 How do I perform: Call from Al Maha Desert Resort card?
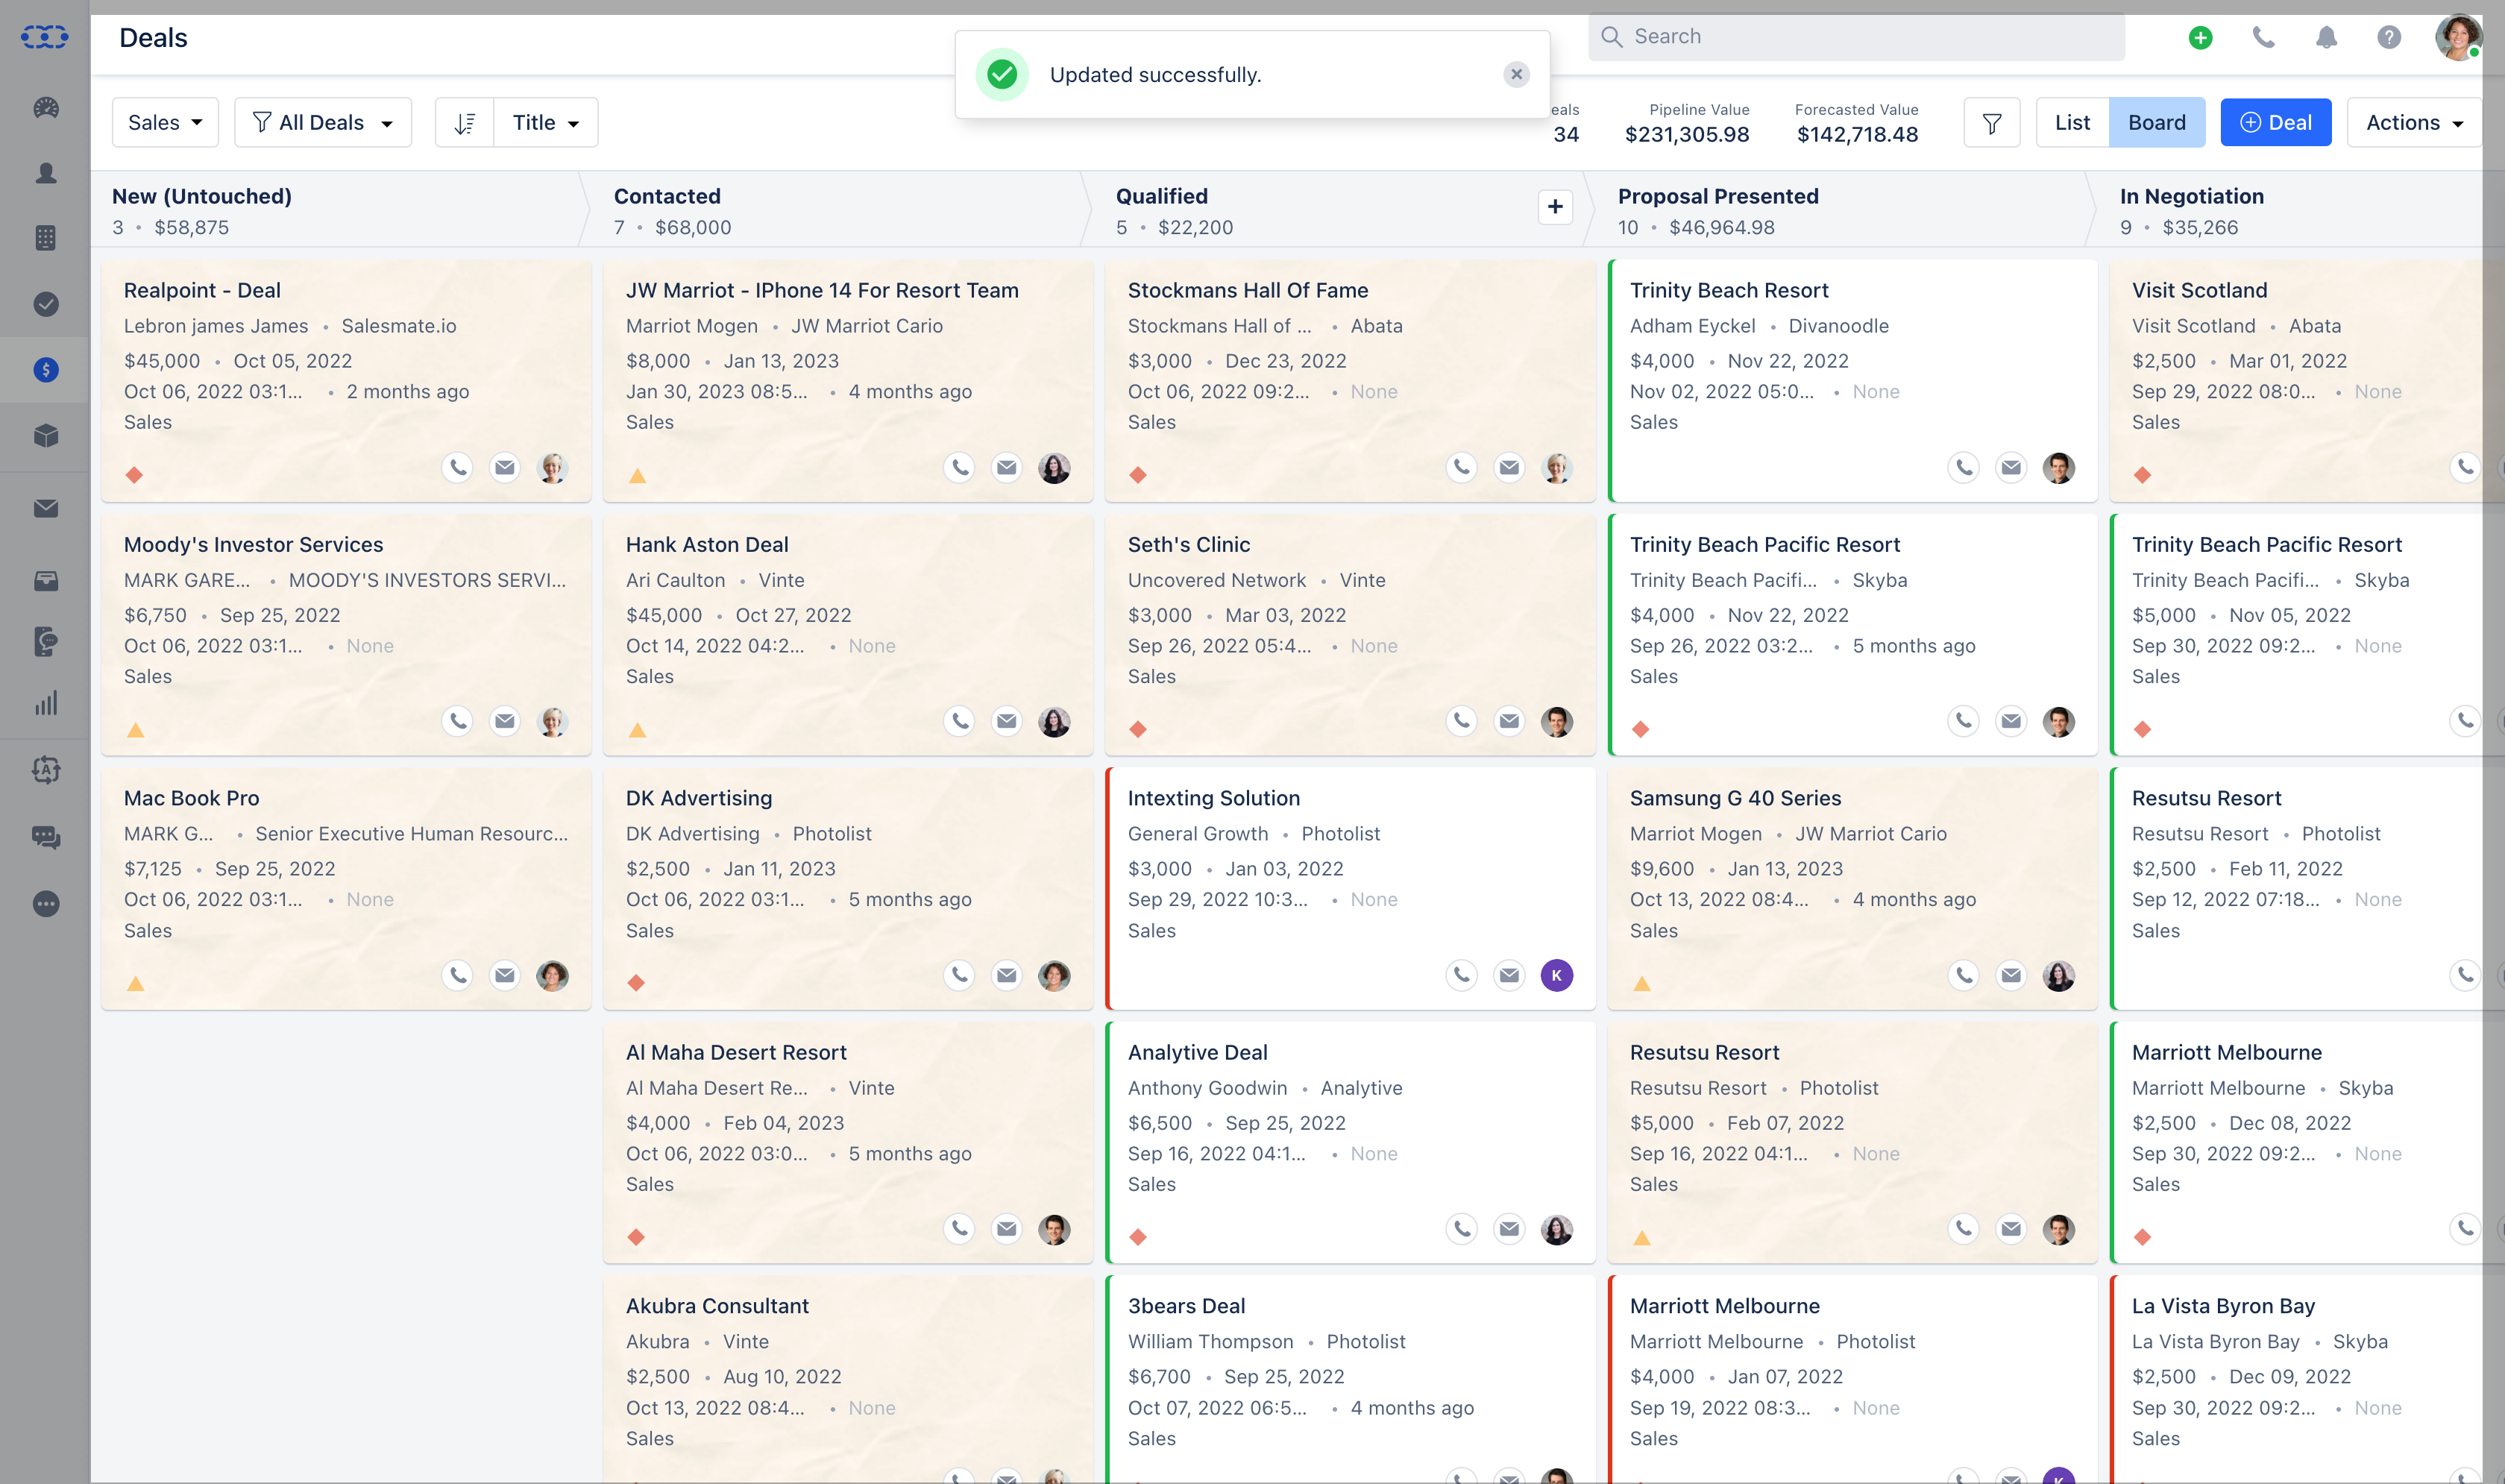[x=959, y=1229]
